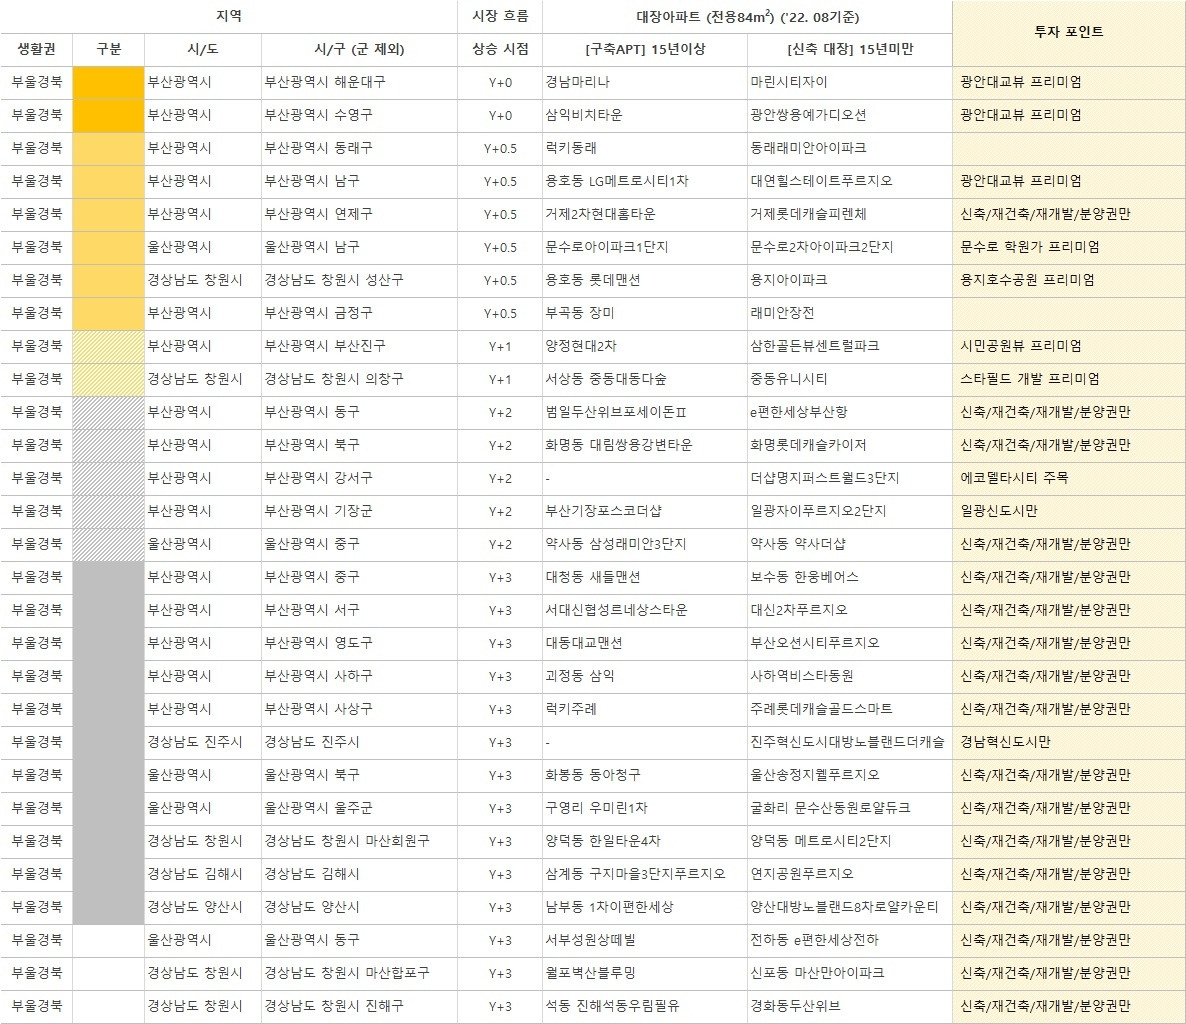
Task: Click the e편한세상부산항 cell
Action: point(849,412)
